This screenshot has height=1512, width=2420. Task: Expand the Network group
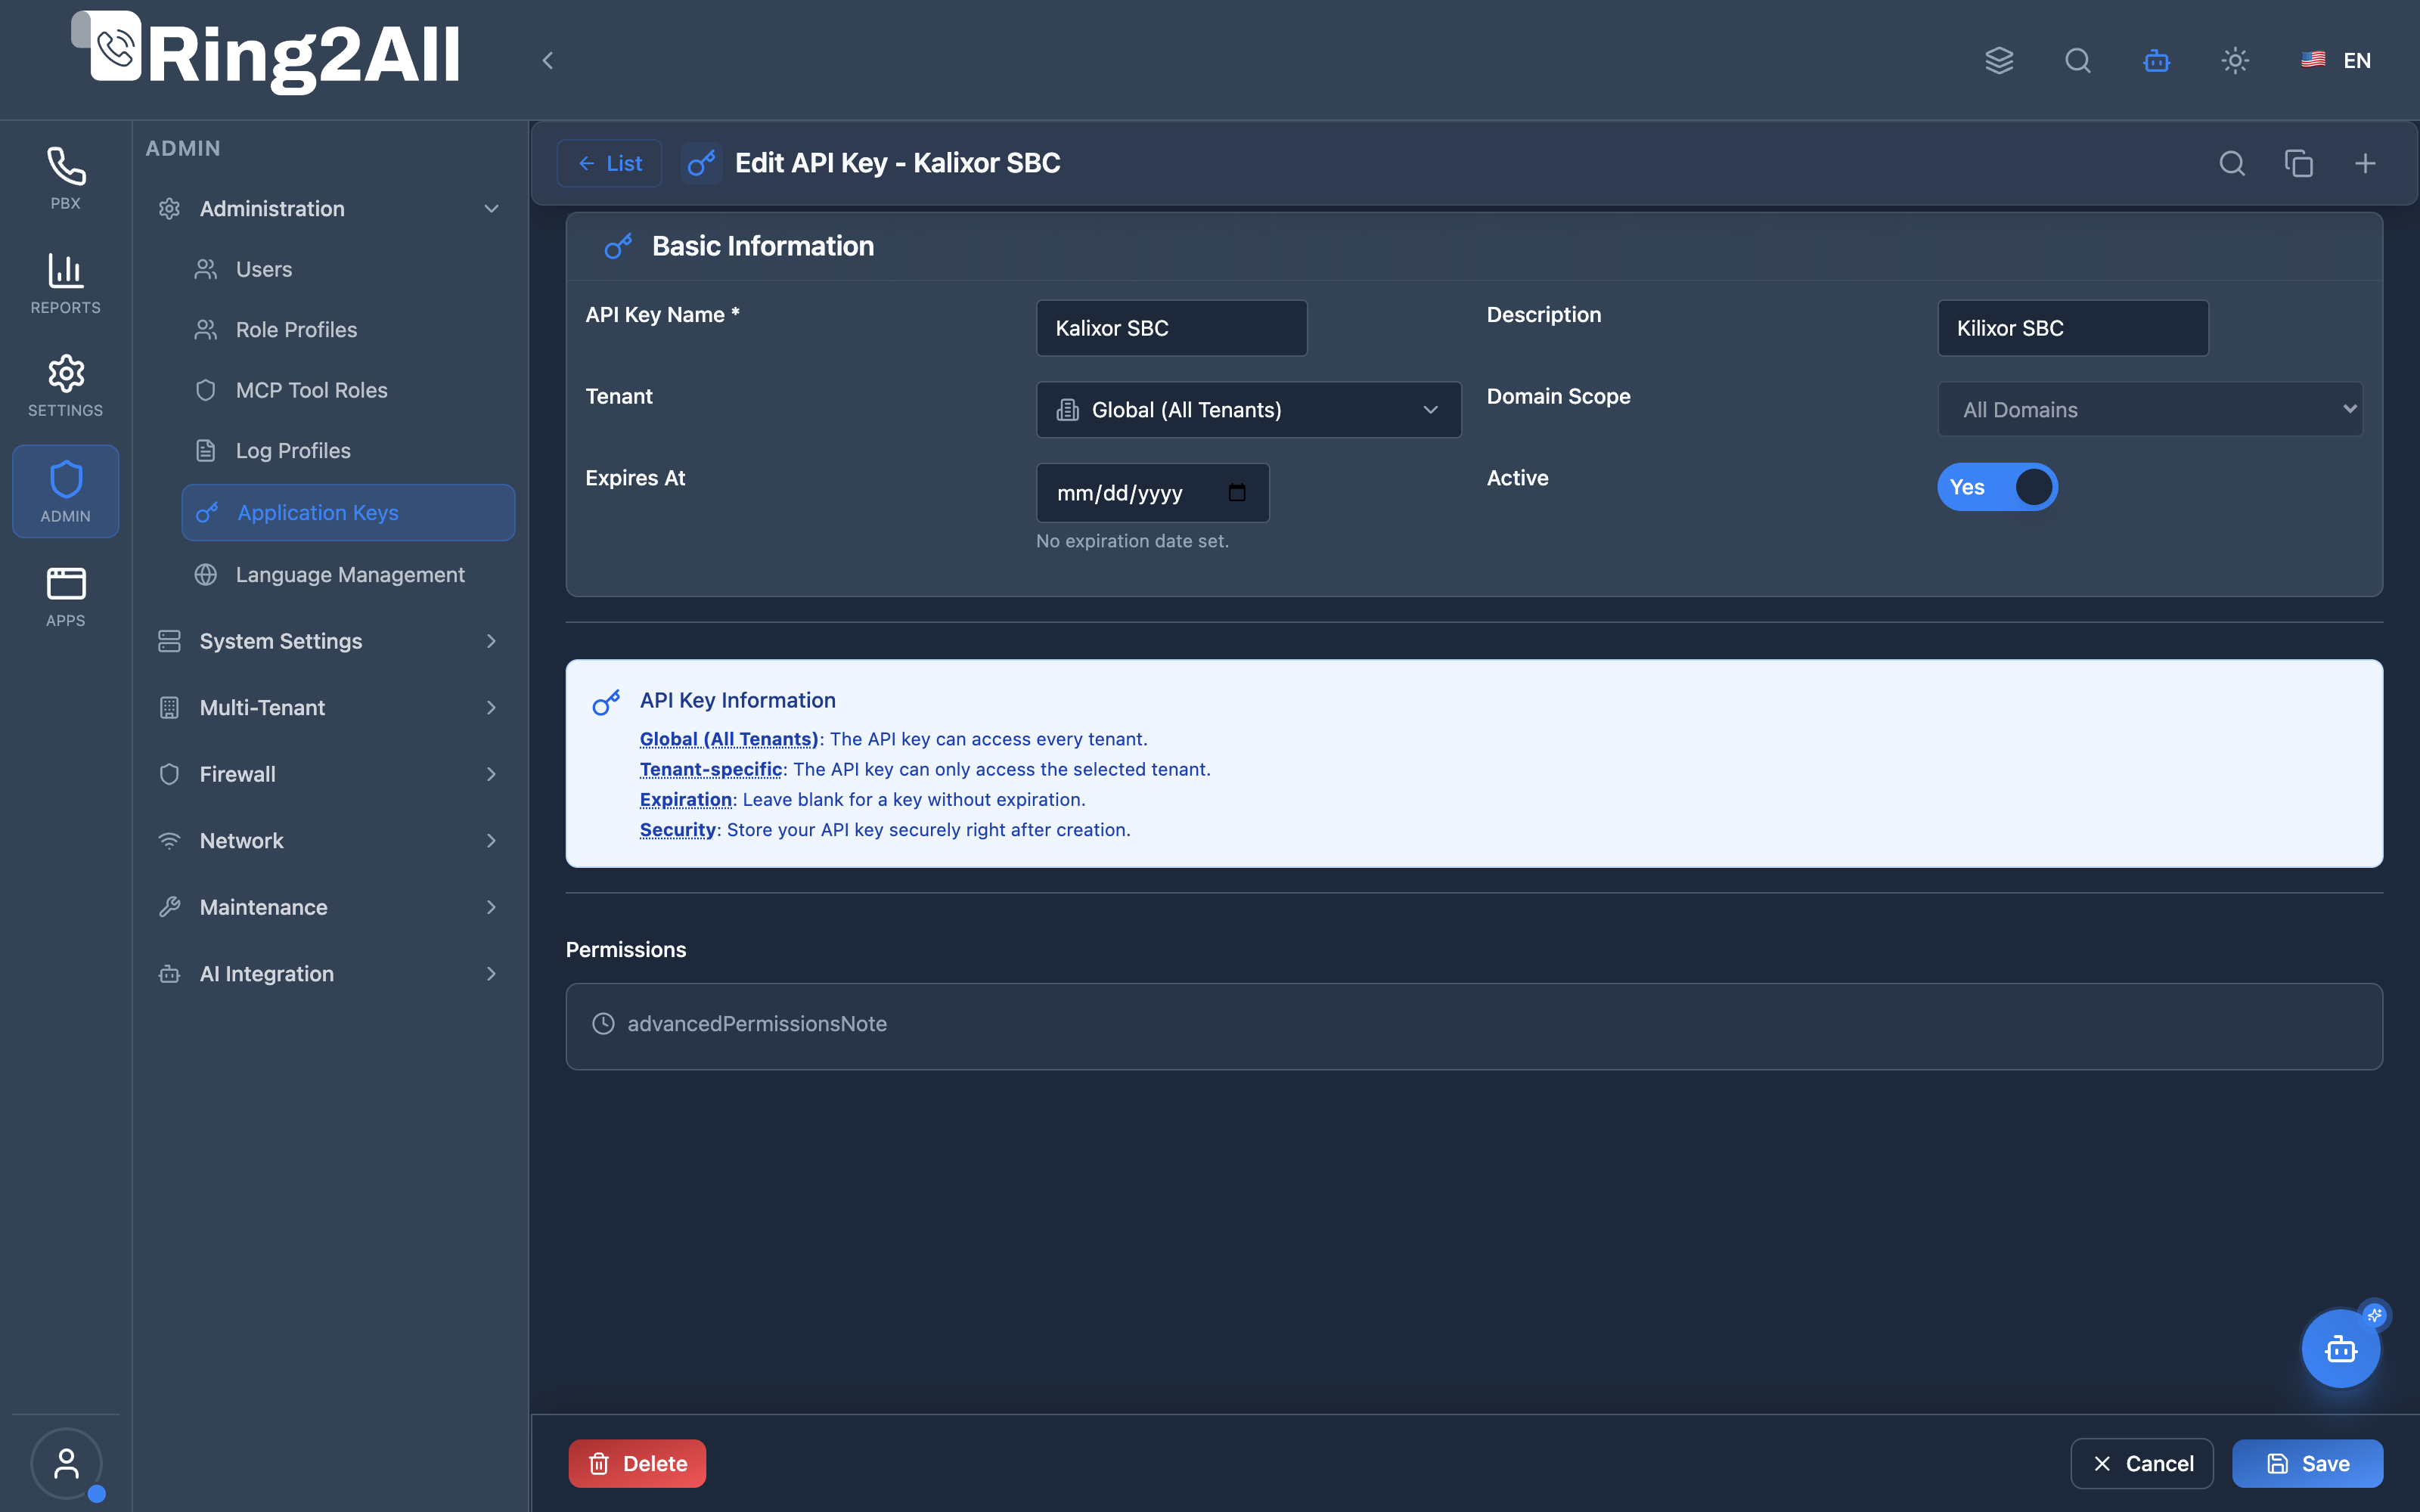(x=329, y=840)
